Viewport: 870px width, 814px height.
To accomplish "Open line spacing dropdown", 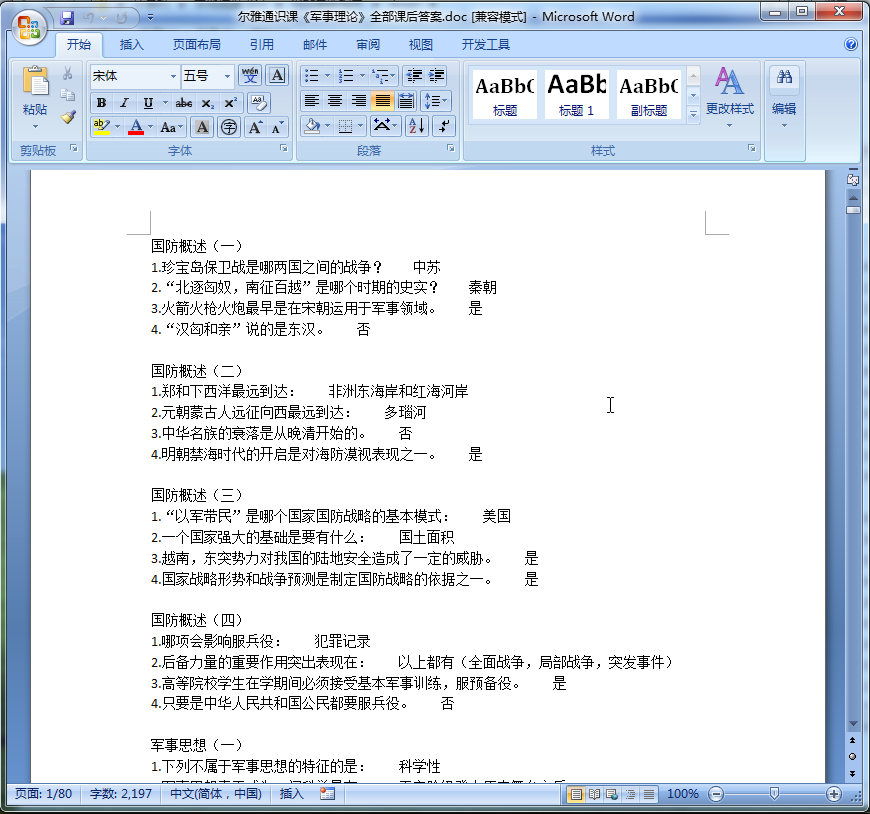I will point(436,101).
